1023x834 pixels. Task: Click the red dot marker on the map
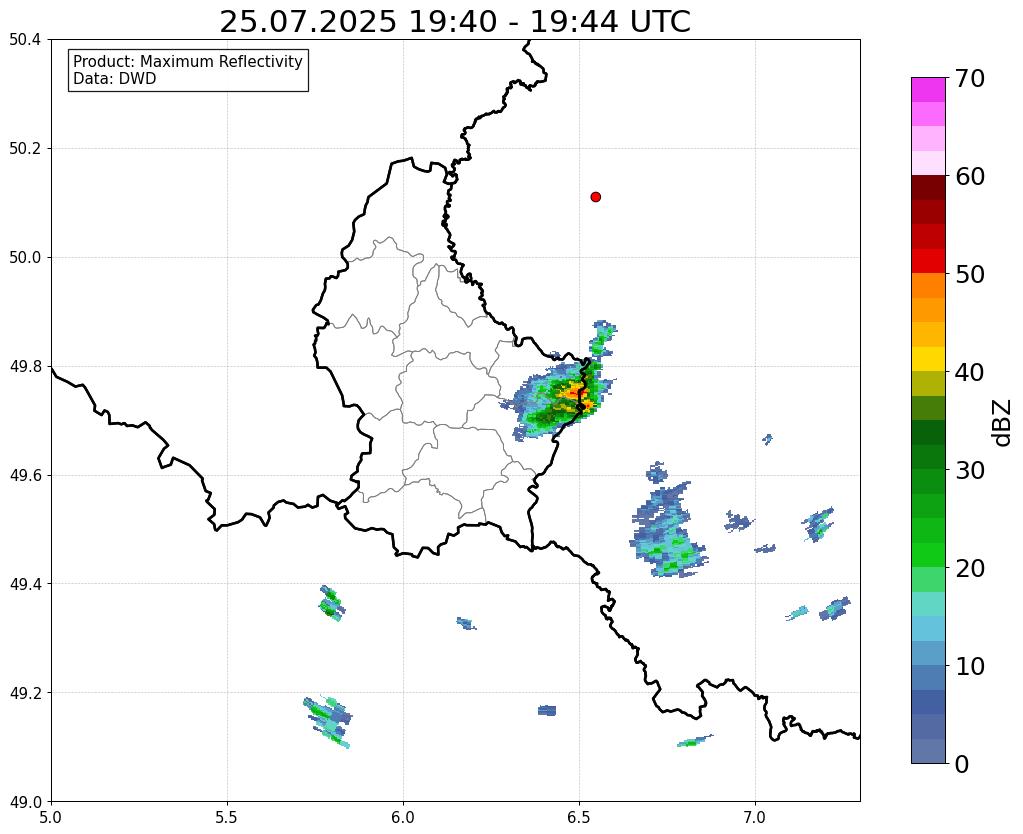point(595,197)
